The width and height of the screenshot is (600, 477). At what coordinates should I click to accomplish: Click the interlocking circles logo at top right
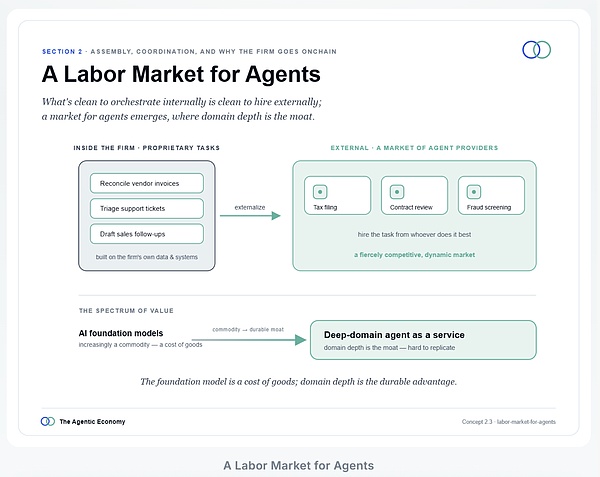coord(536,50)
